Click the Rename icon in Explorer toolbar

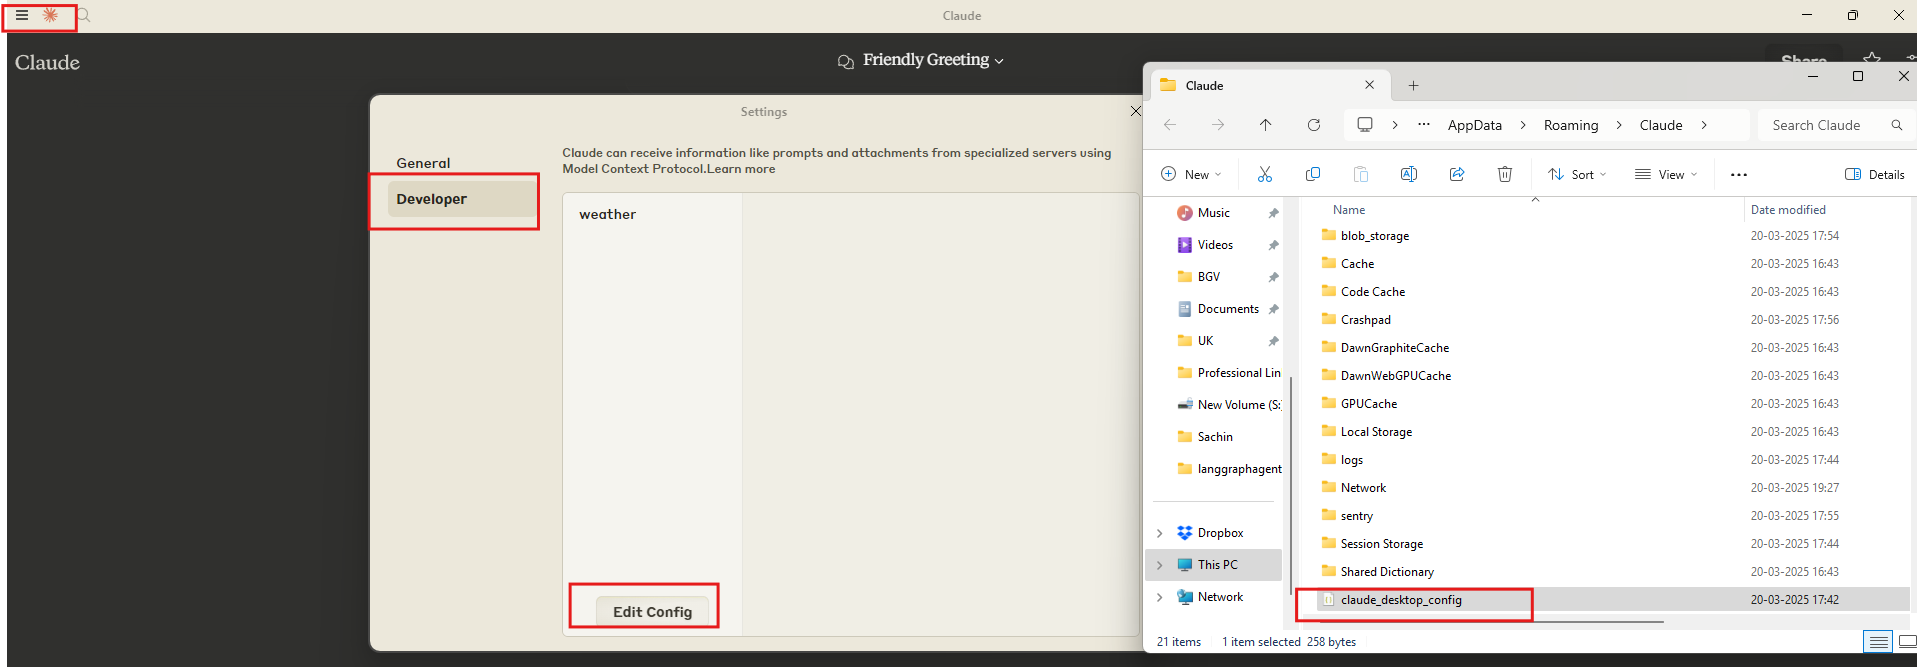[1408, 174]
